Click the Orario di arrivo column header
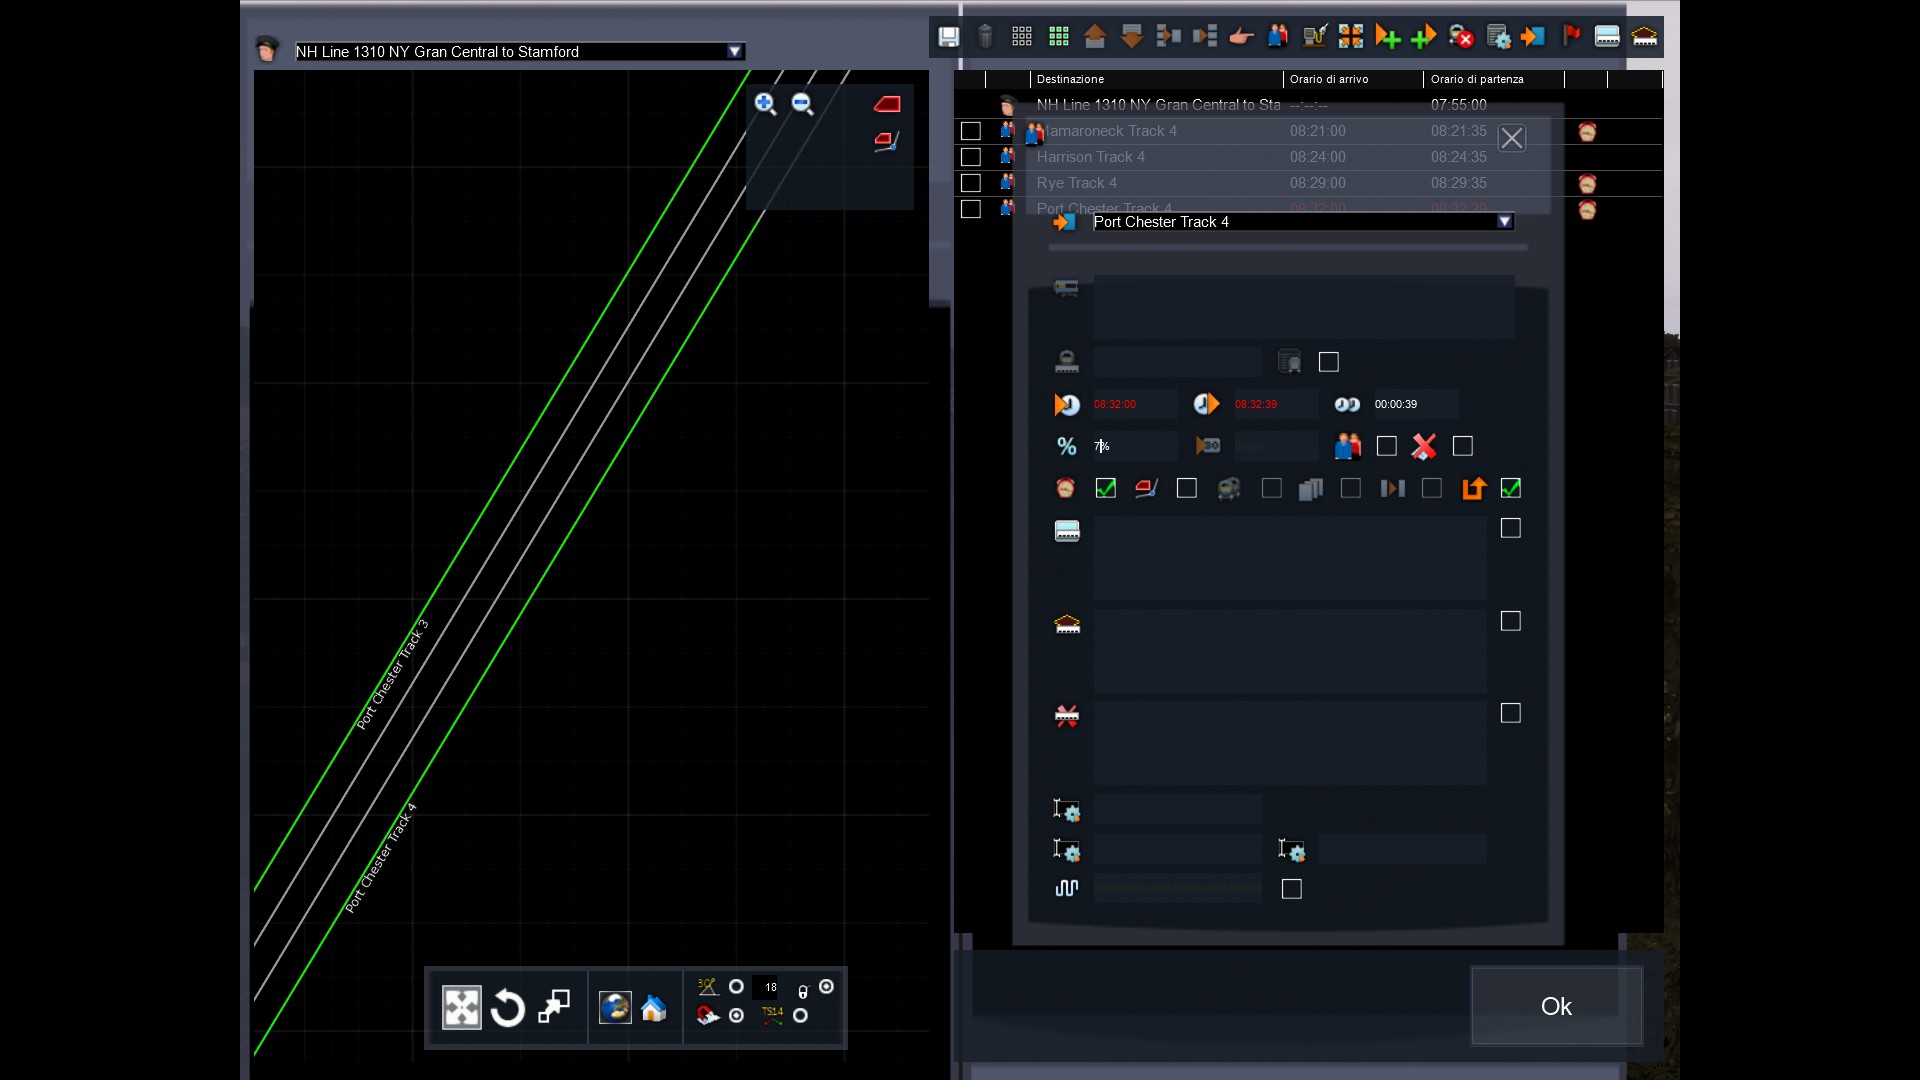This screenshot has height=1080, width=1920. tap(1352, 79)
